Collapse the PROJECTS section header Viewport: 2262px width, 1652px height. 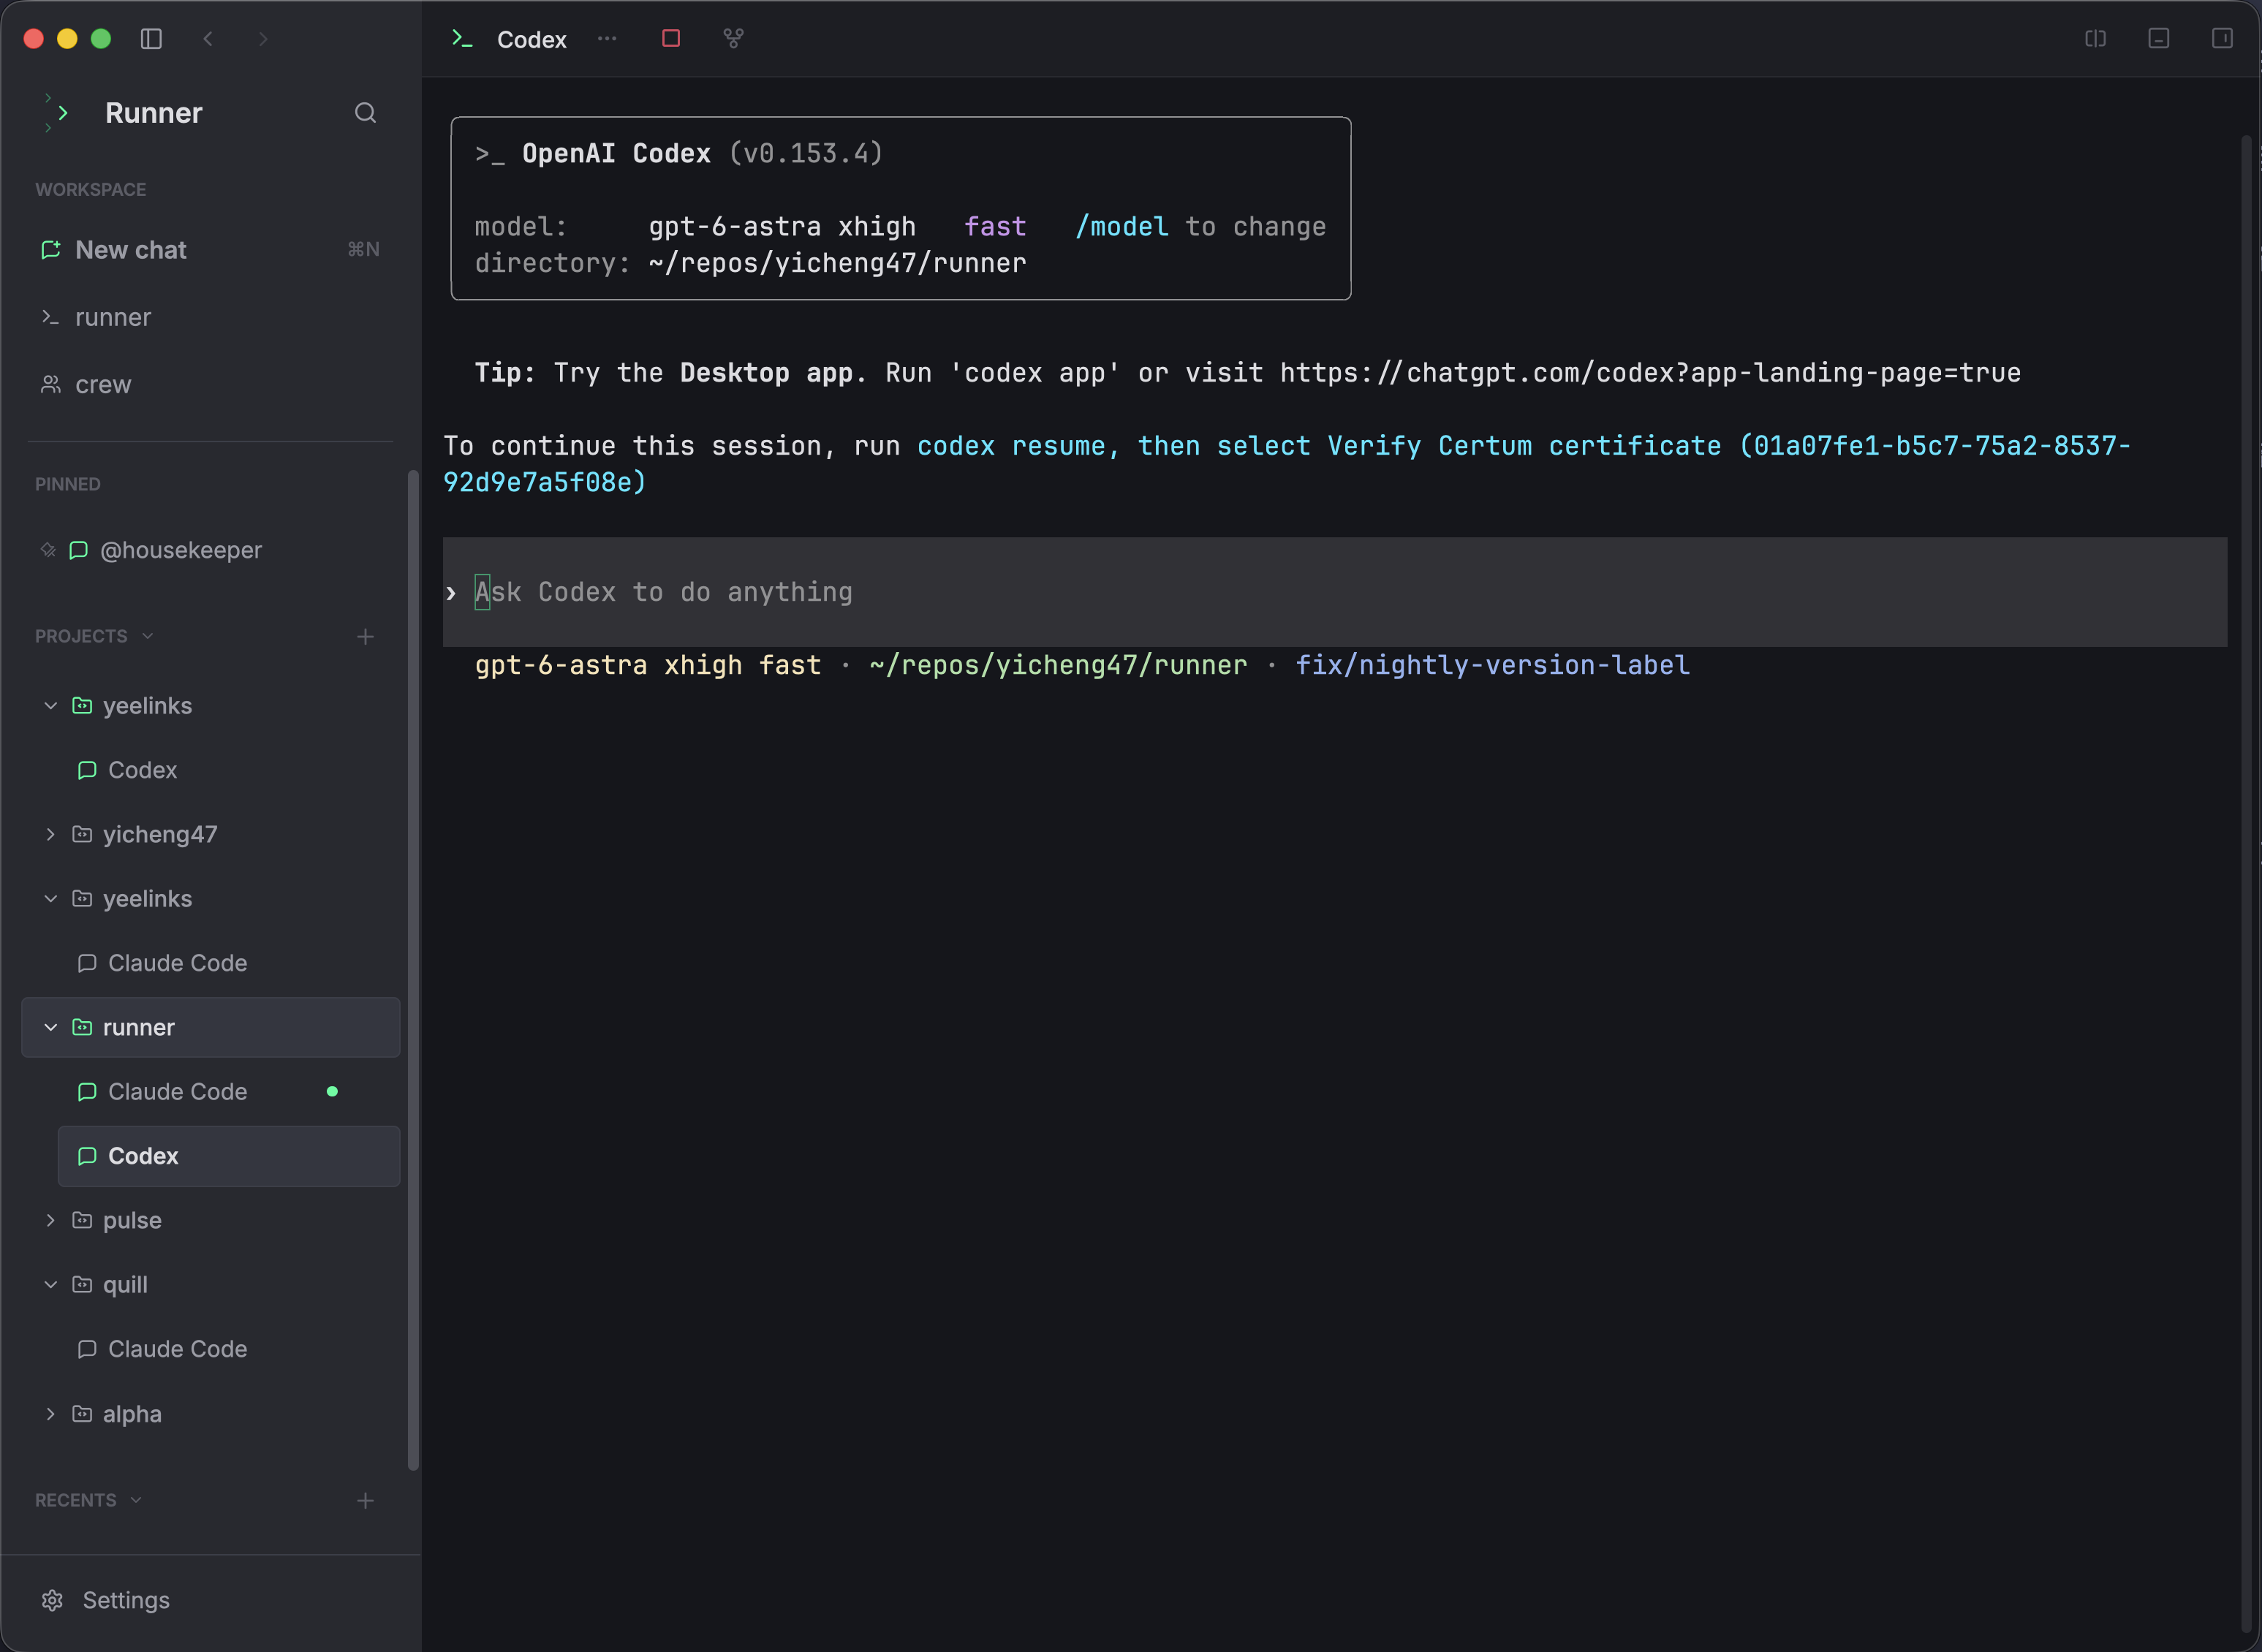94,636
